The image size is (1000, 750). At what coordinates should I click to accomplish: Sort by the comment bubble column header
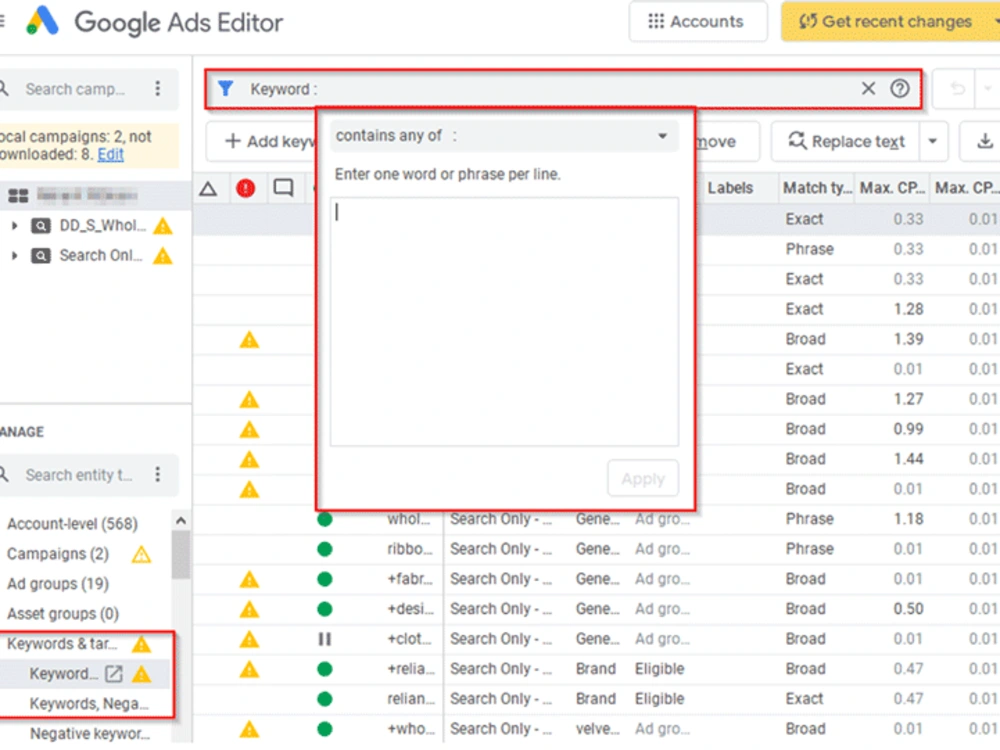point(283,188)
